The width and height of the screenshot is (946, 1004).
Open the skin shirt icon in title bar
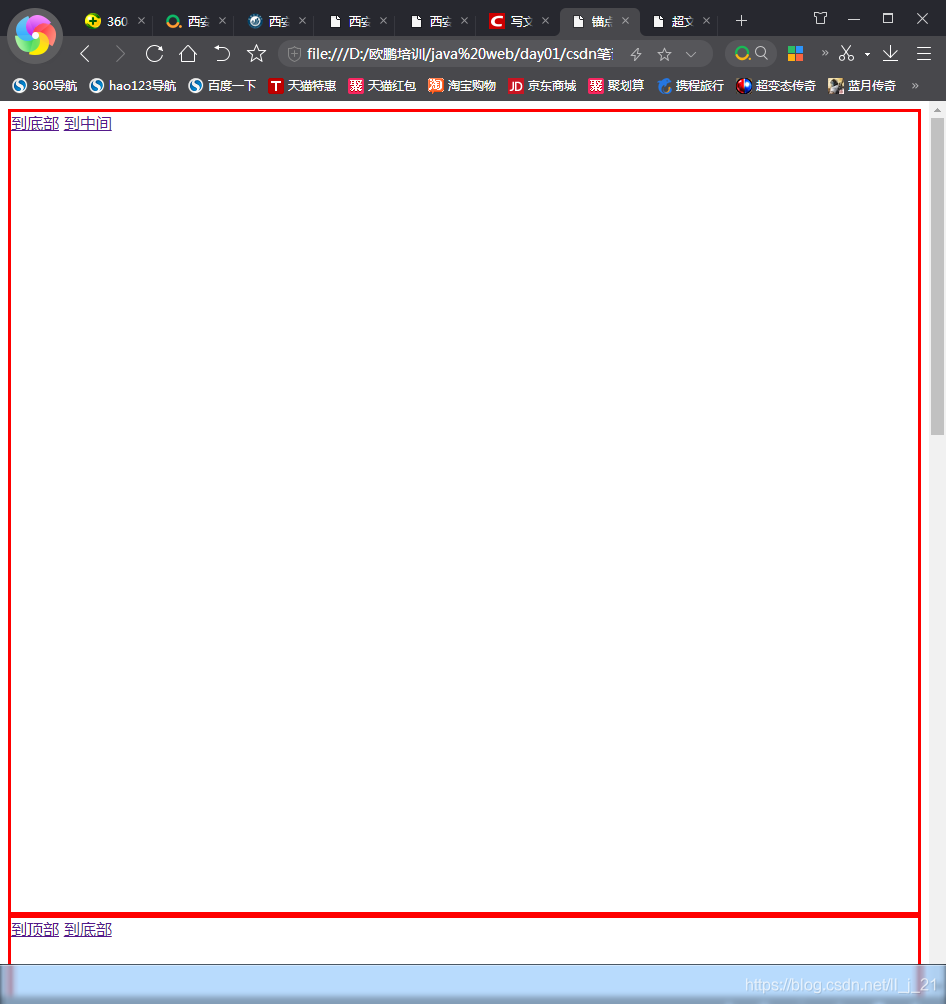(820, 19)
